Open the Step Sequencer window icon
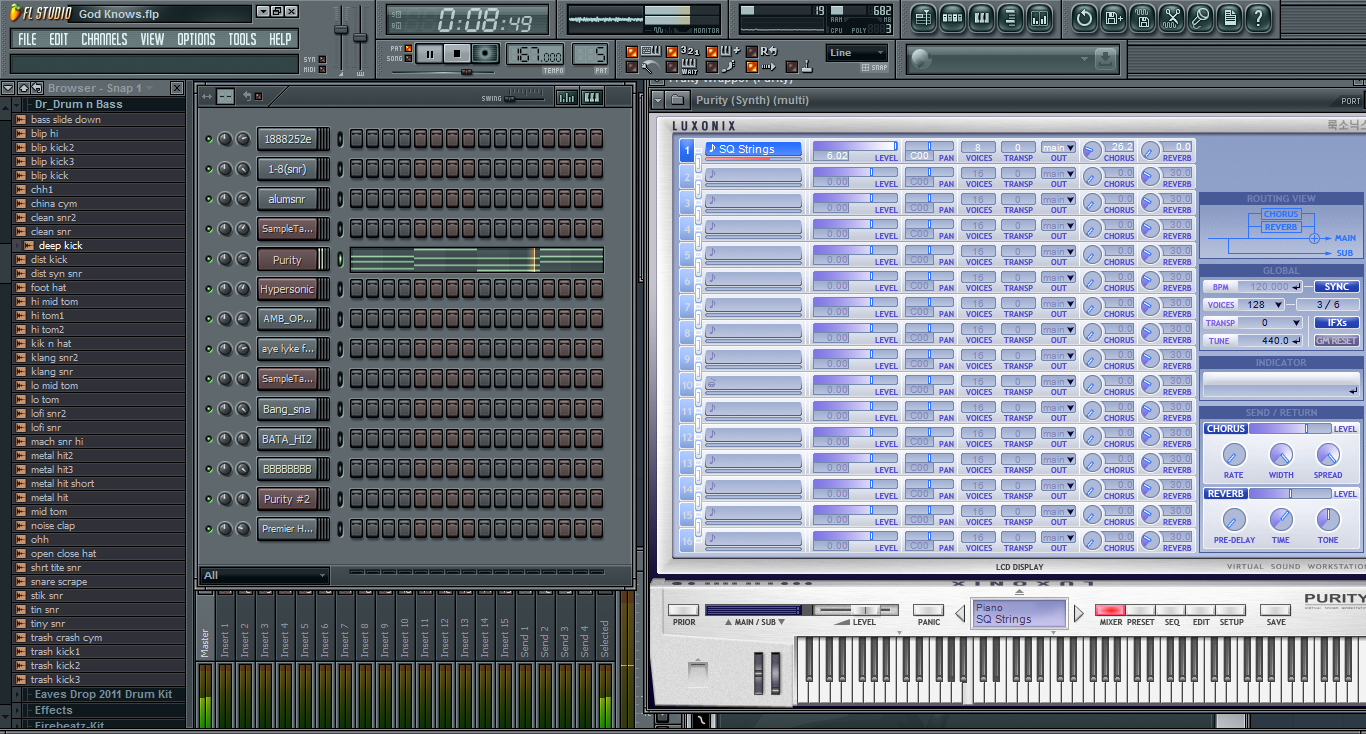Image resolution: width=1366 pixels, height=734 pixels. 953,17
